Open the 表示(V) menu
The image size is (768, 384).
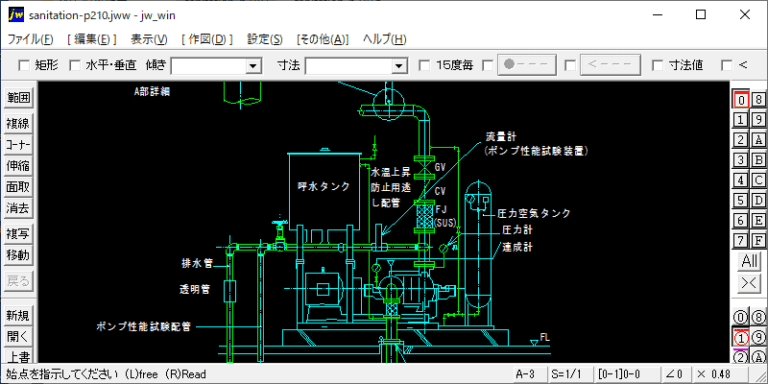[x=149, y=40]
